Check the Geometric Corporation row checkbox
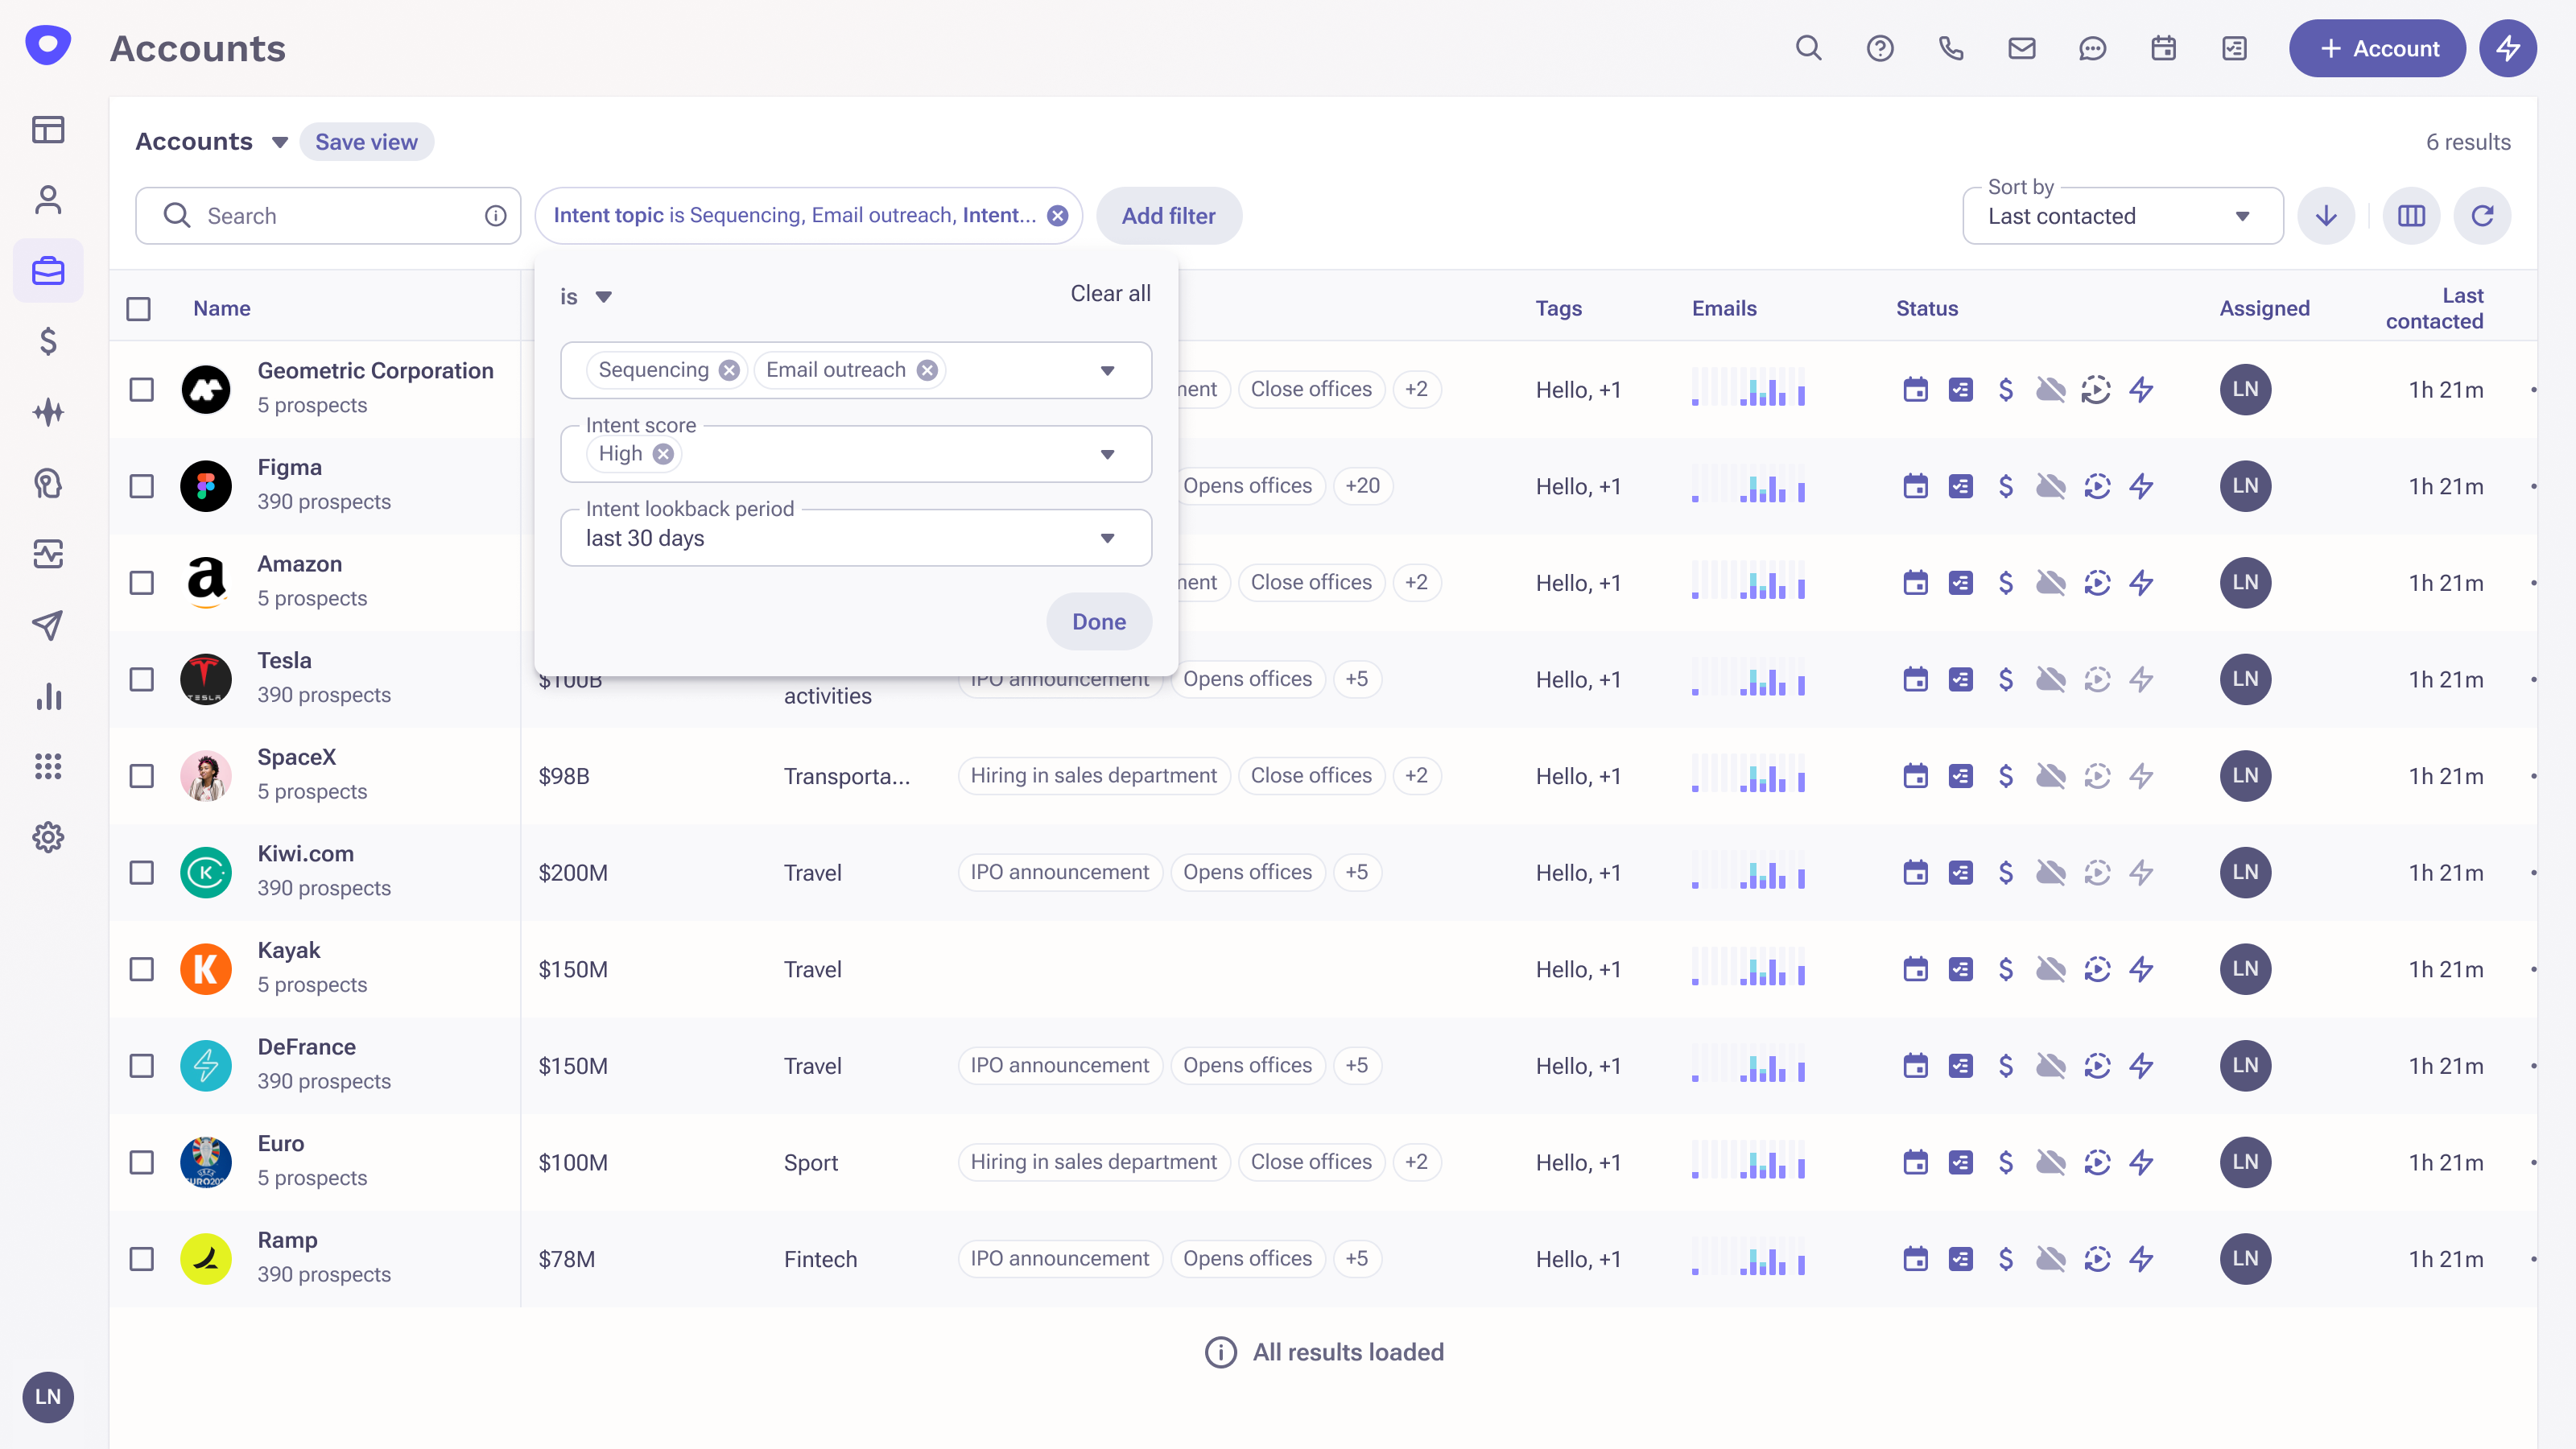 point(142,389)
